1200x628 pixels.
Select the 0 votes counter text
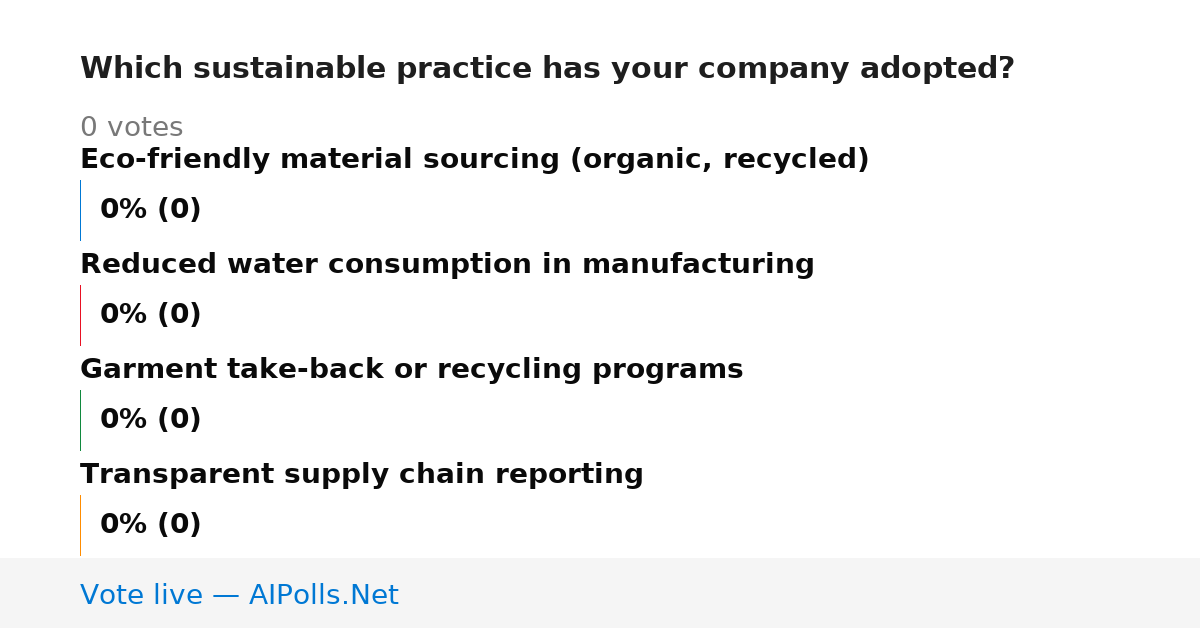click(x=131, y=128)
